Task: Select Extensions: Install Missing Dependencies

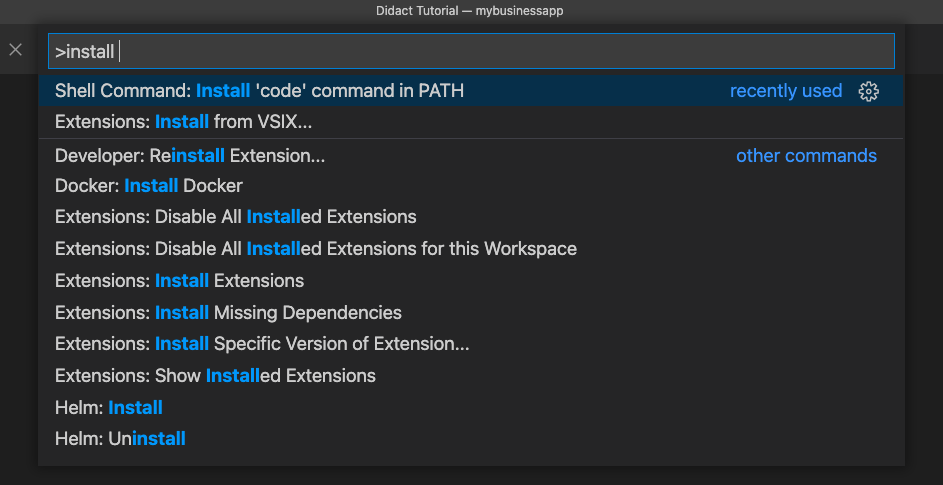Action: pyautogui.click(x=471, y=313)
